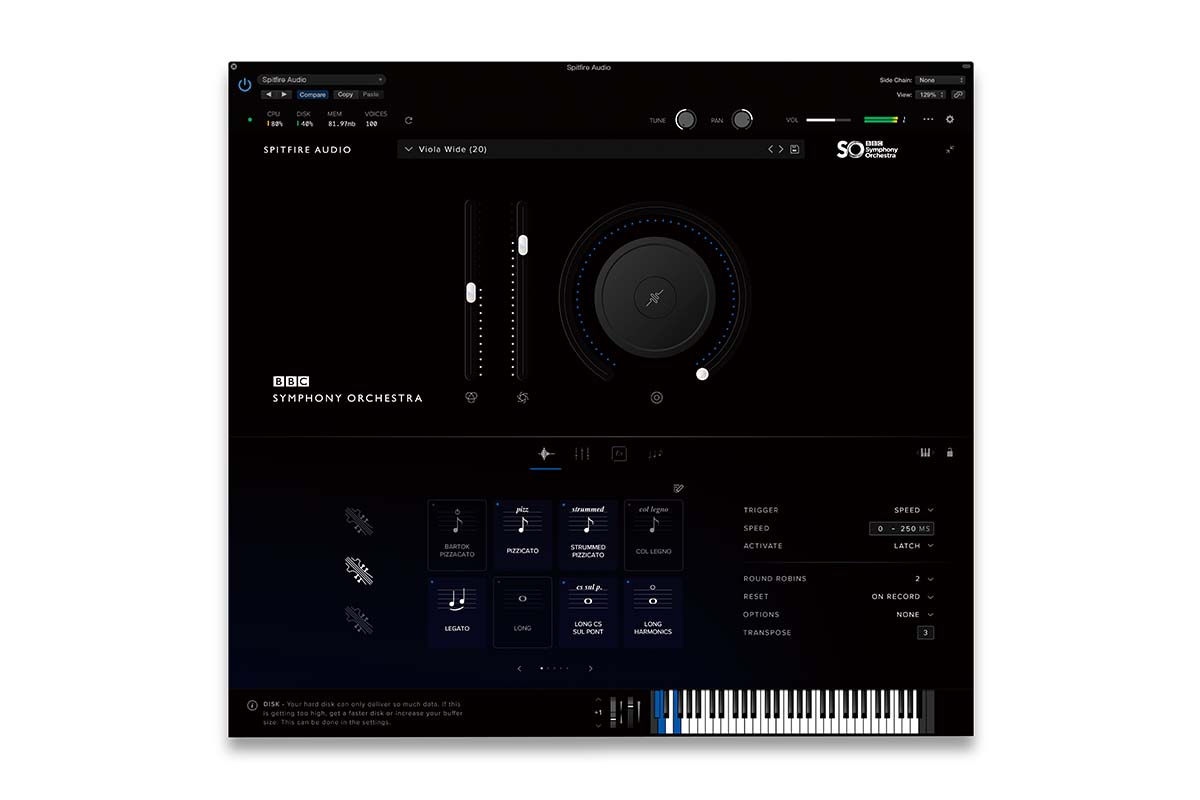Open the three-dots more options icon
This screenshot has height=800, width=1200.
928,119
